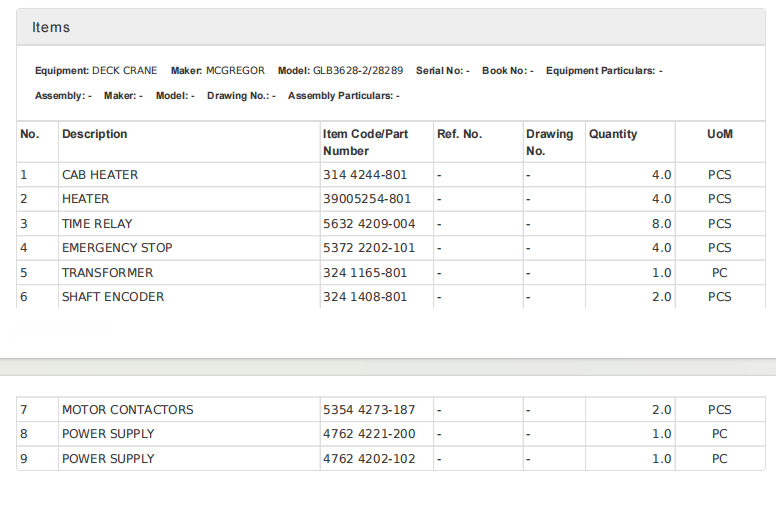This screenshot has width=776, height=518.
Task: Click the Drawing No. column header
Action: pyautogui.click(x=550, y=142)
